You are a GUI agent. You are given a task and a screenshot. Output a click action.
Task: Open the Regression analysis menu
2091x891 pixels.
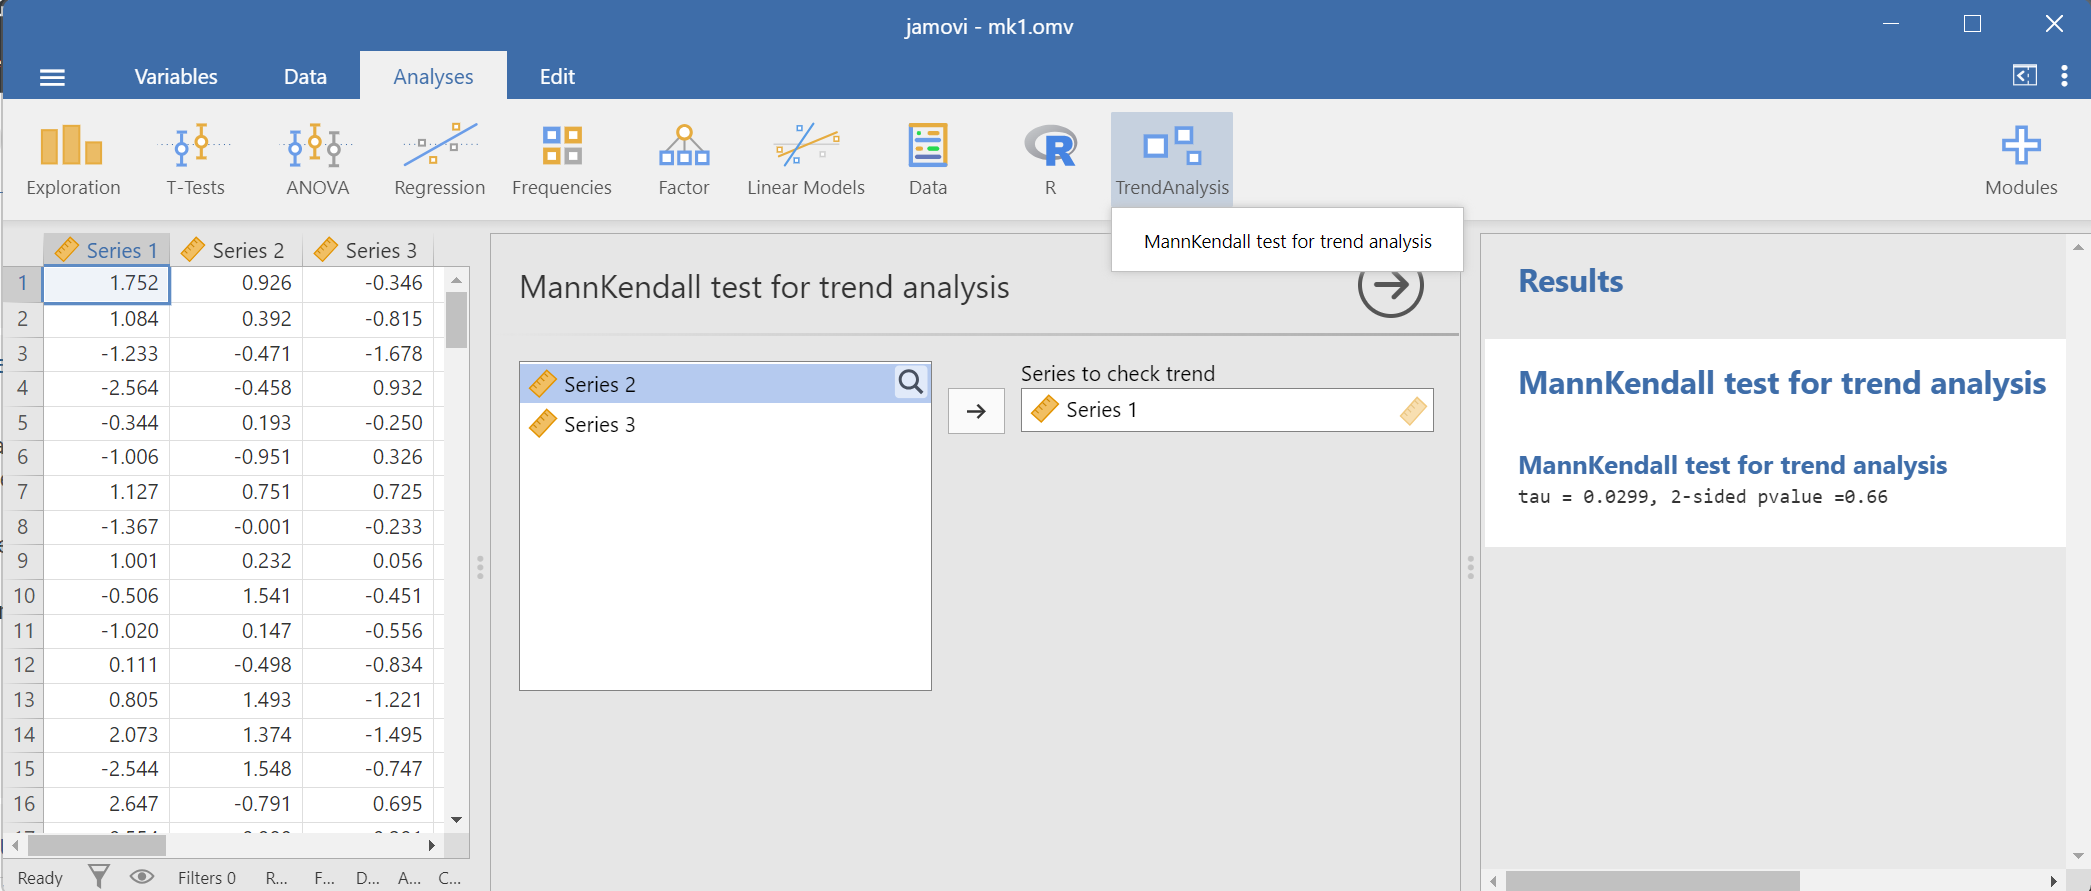click(x=439, y=160)
